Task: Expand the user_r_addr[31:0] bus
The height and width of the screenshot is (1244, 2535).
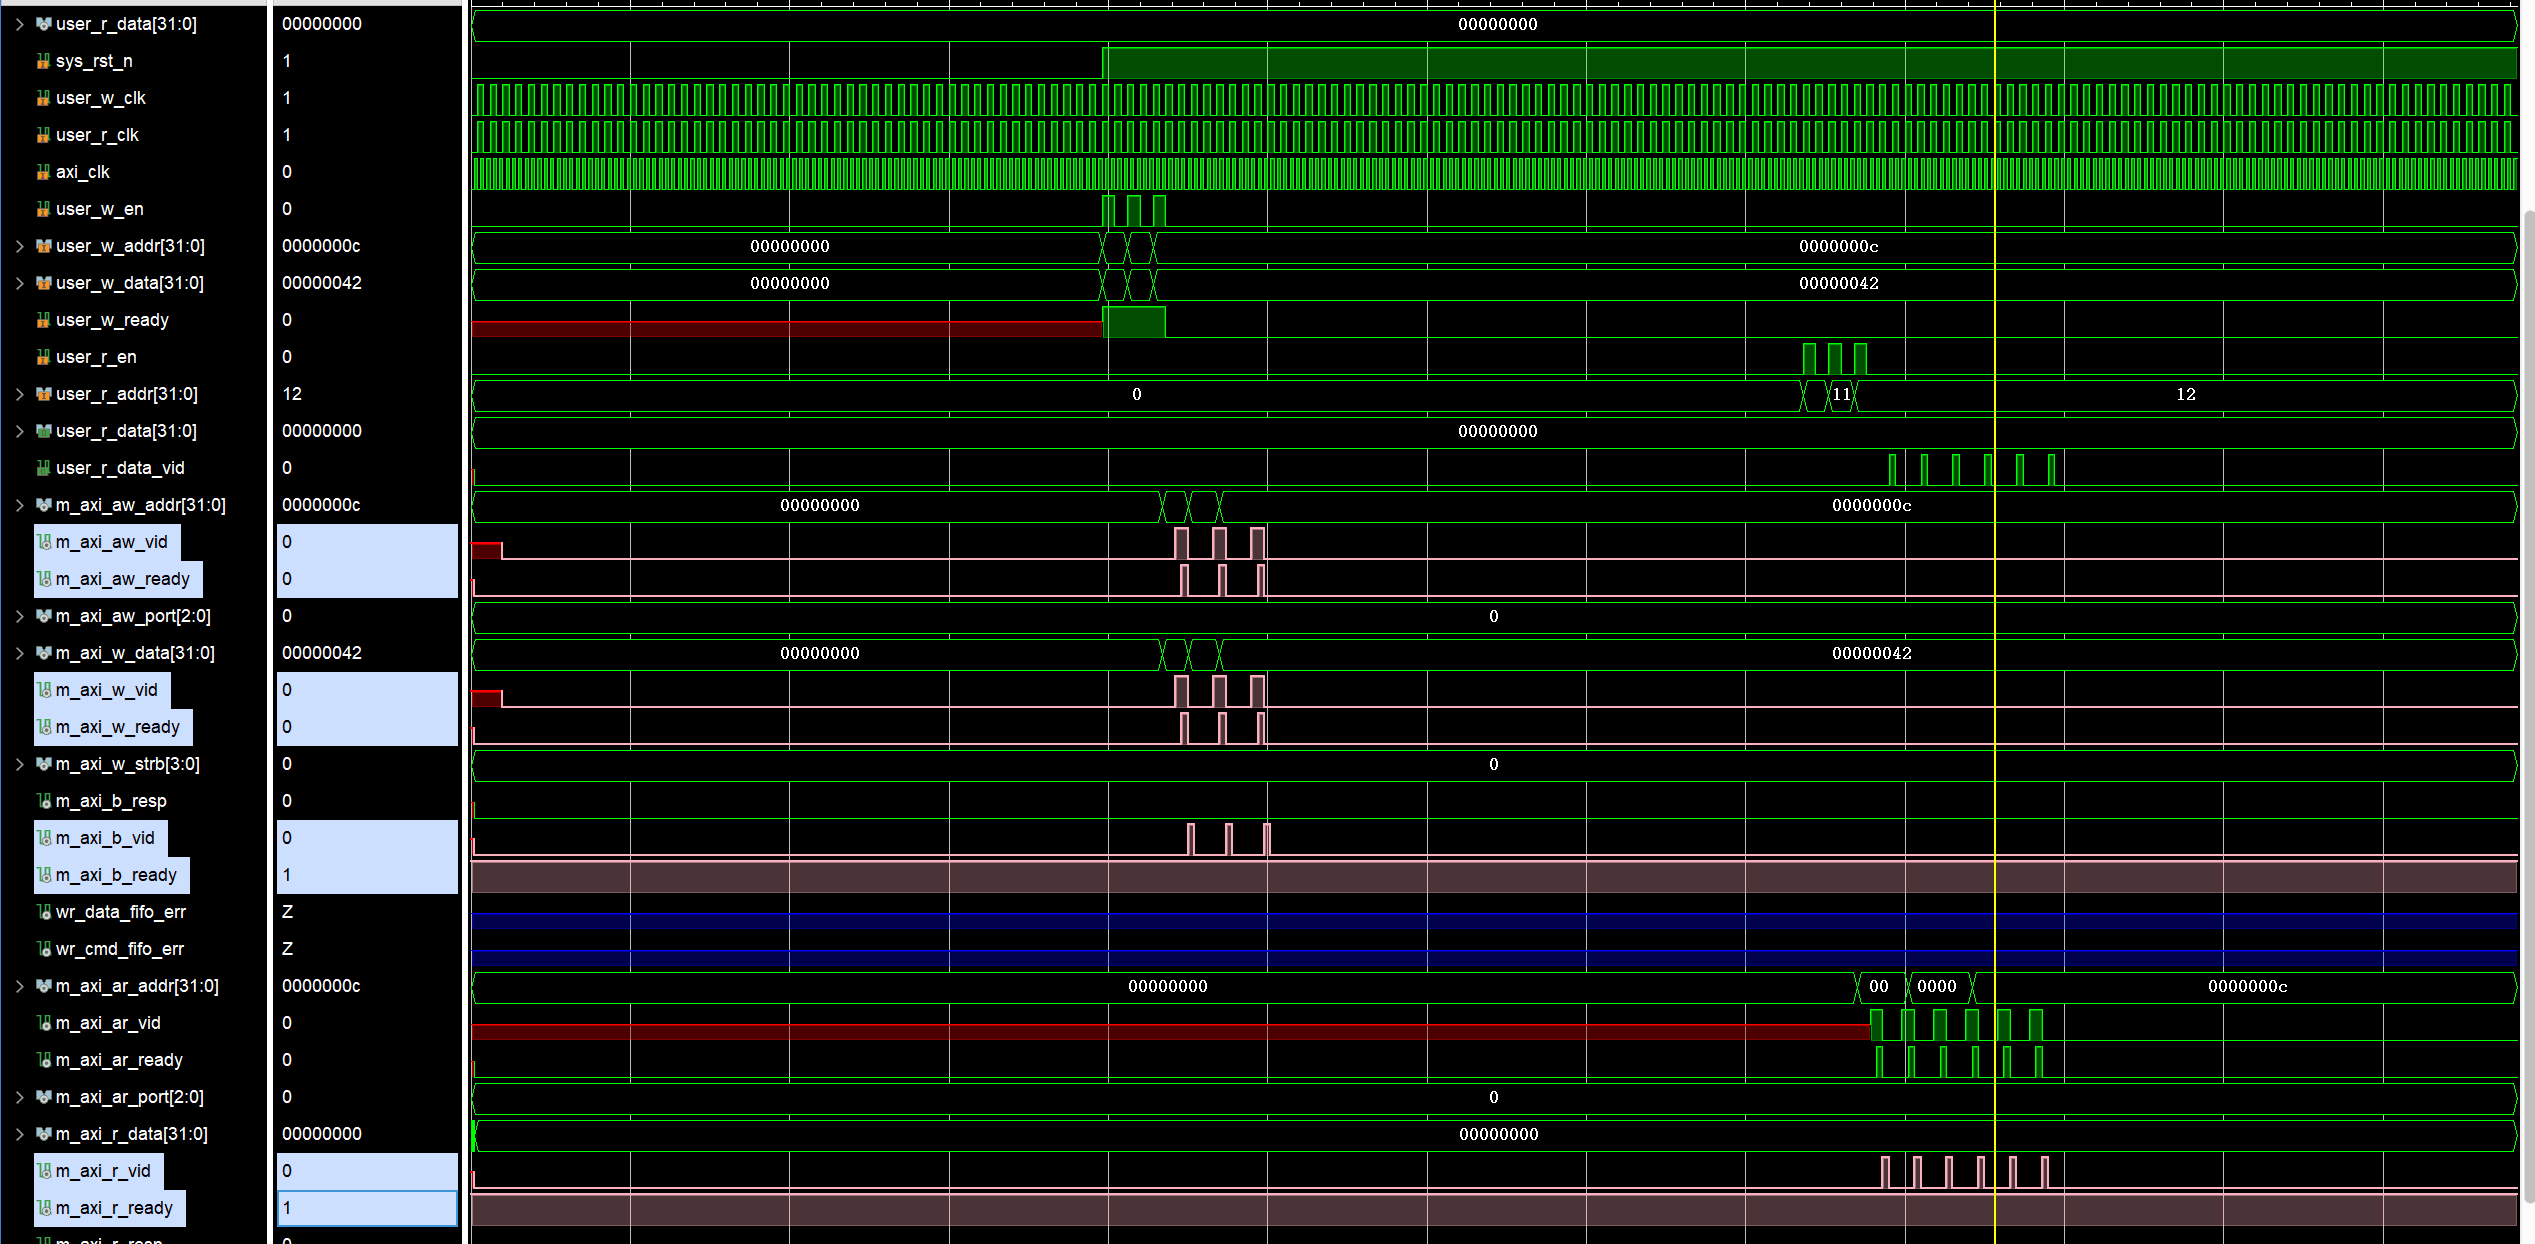Action: [19, 394]
